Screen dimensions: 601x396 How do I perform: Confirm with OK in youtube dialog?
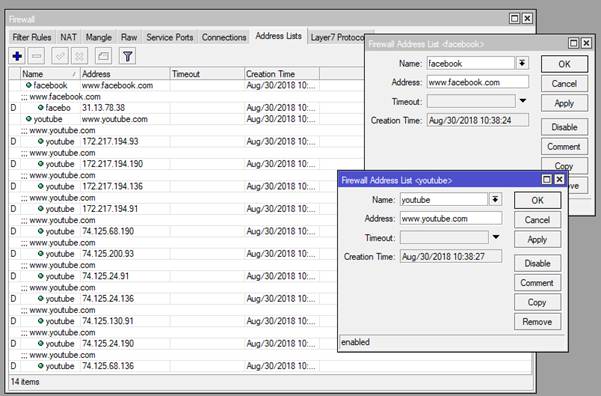[537, 200]
